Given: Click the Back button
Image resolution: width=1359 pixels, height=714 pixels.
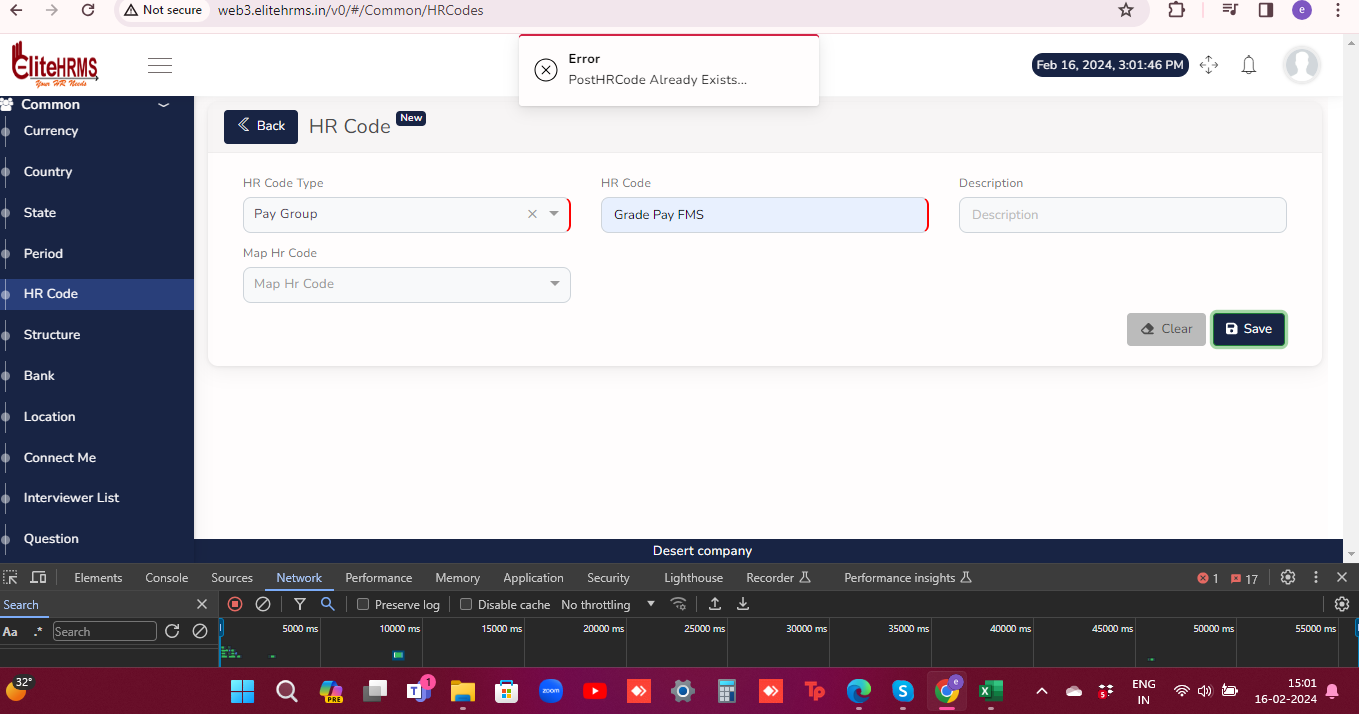Looking at the screenshot, I should pos(261,126).
